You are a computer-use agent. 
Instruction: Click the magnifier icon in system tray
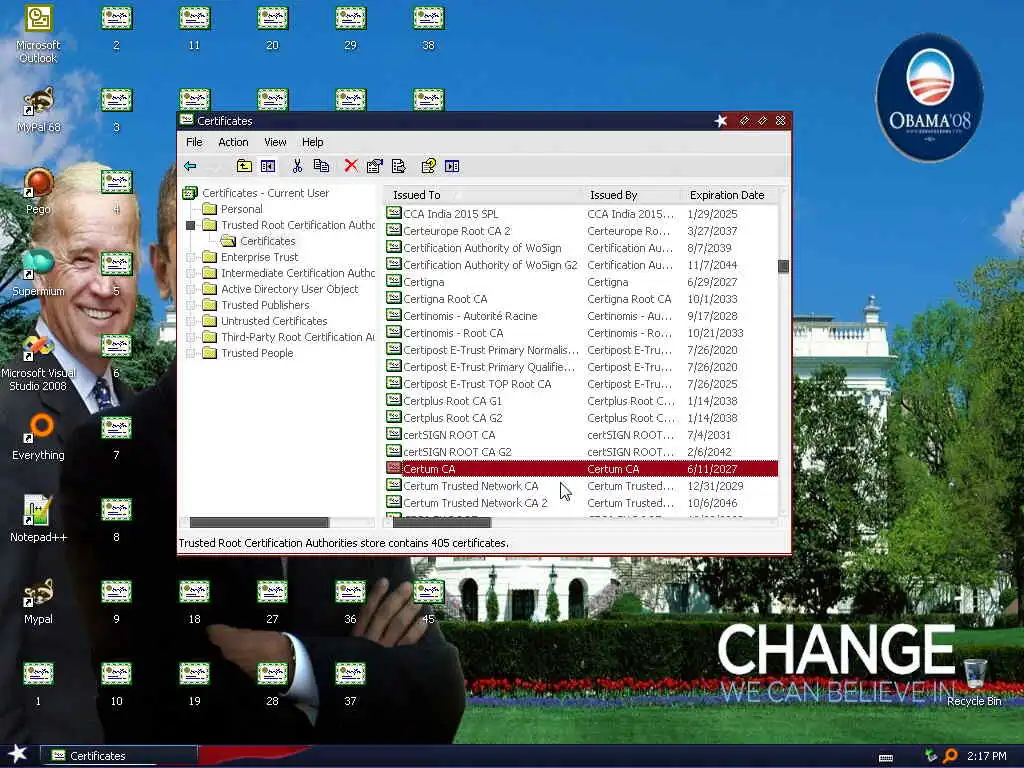(x=951, y=756)
